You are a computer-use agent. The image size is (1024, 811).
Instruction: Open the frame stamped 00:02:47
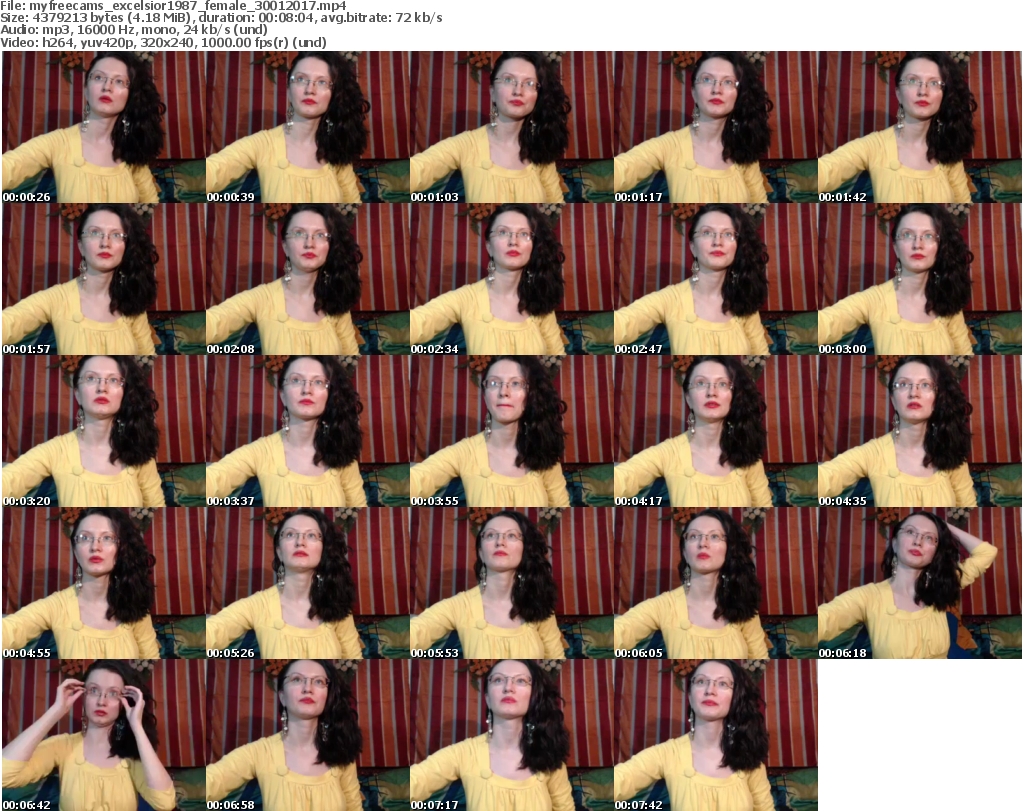(716, 279)
